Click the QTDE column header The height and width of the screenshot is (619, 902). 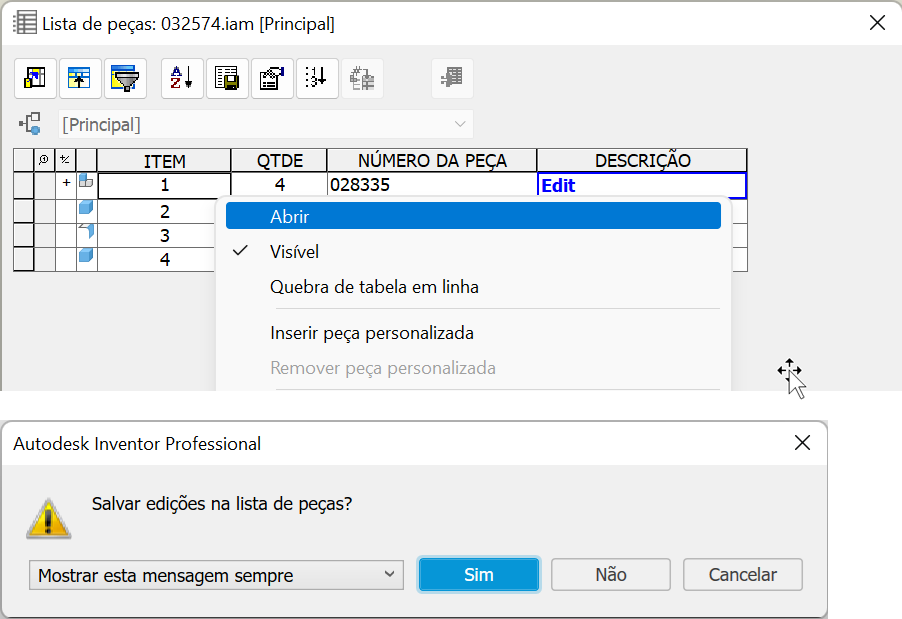click(x=279, y=161)
